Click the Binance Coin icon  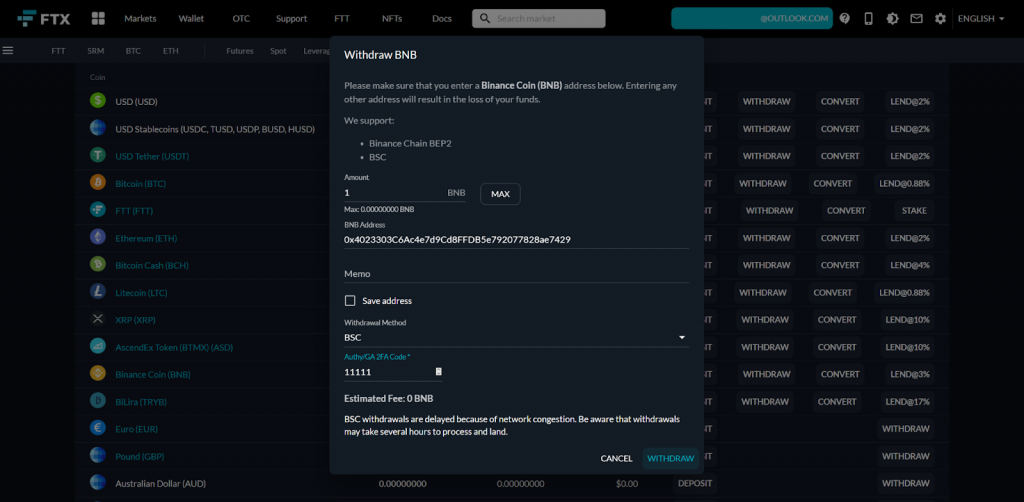tap(98, 373)
